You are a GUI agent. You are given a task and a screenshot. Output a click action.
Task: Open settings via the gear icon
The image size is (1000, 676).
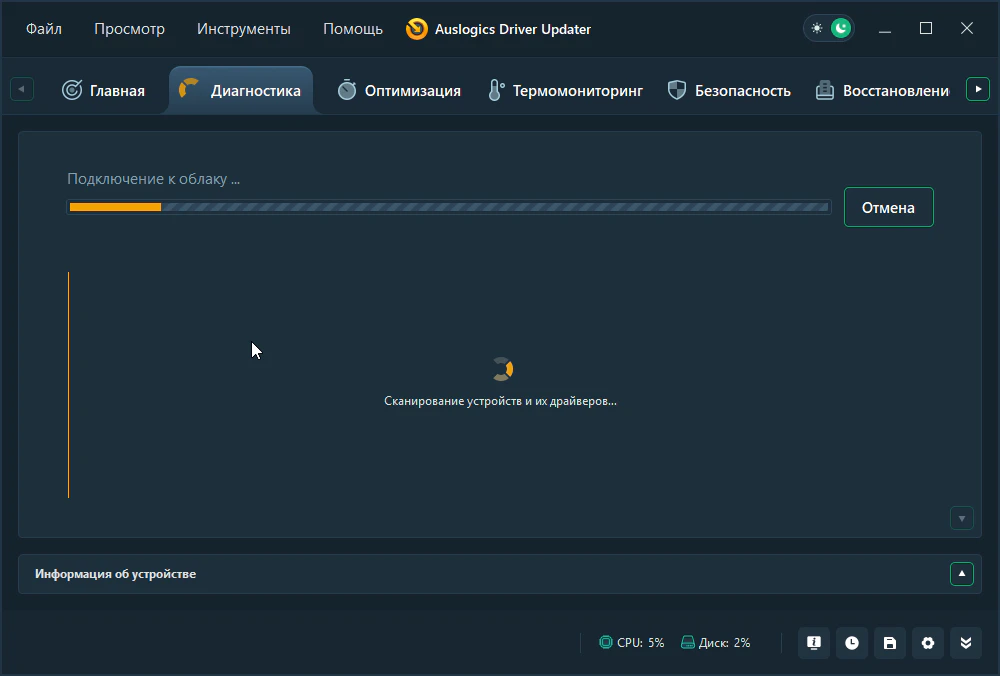928,643
